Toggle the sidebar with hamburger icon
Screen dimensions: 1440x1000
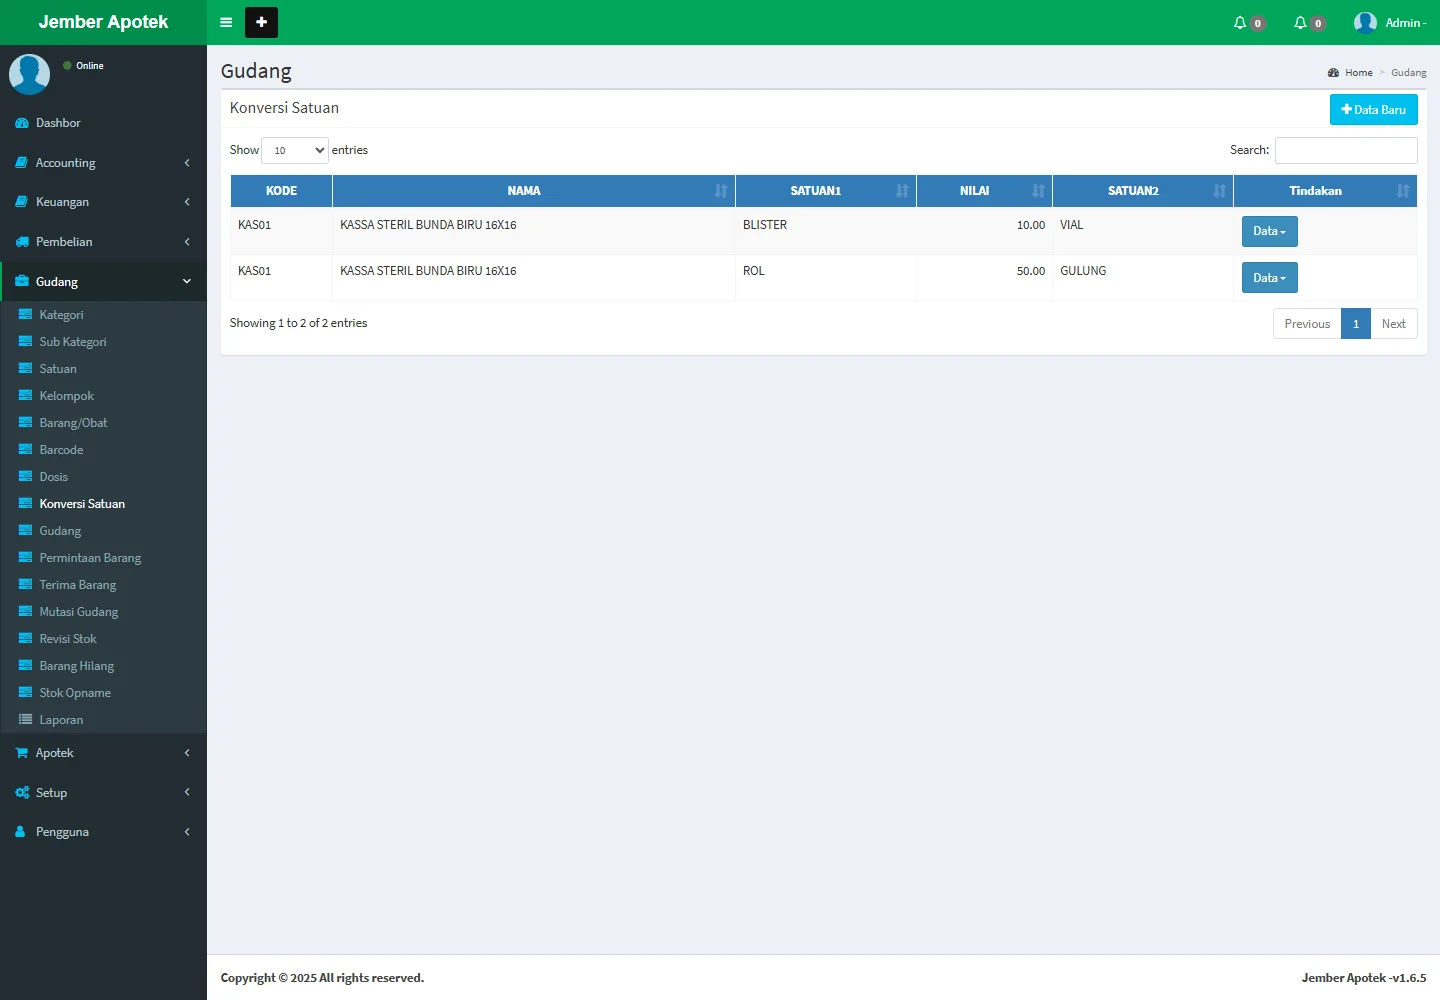[x=226, y=22]
